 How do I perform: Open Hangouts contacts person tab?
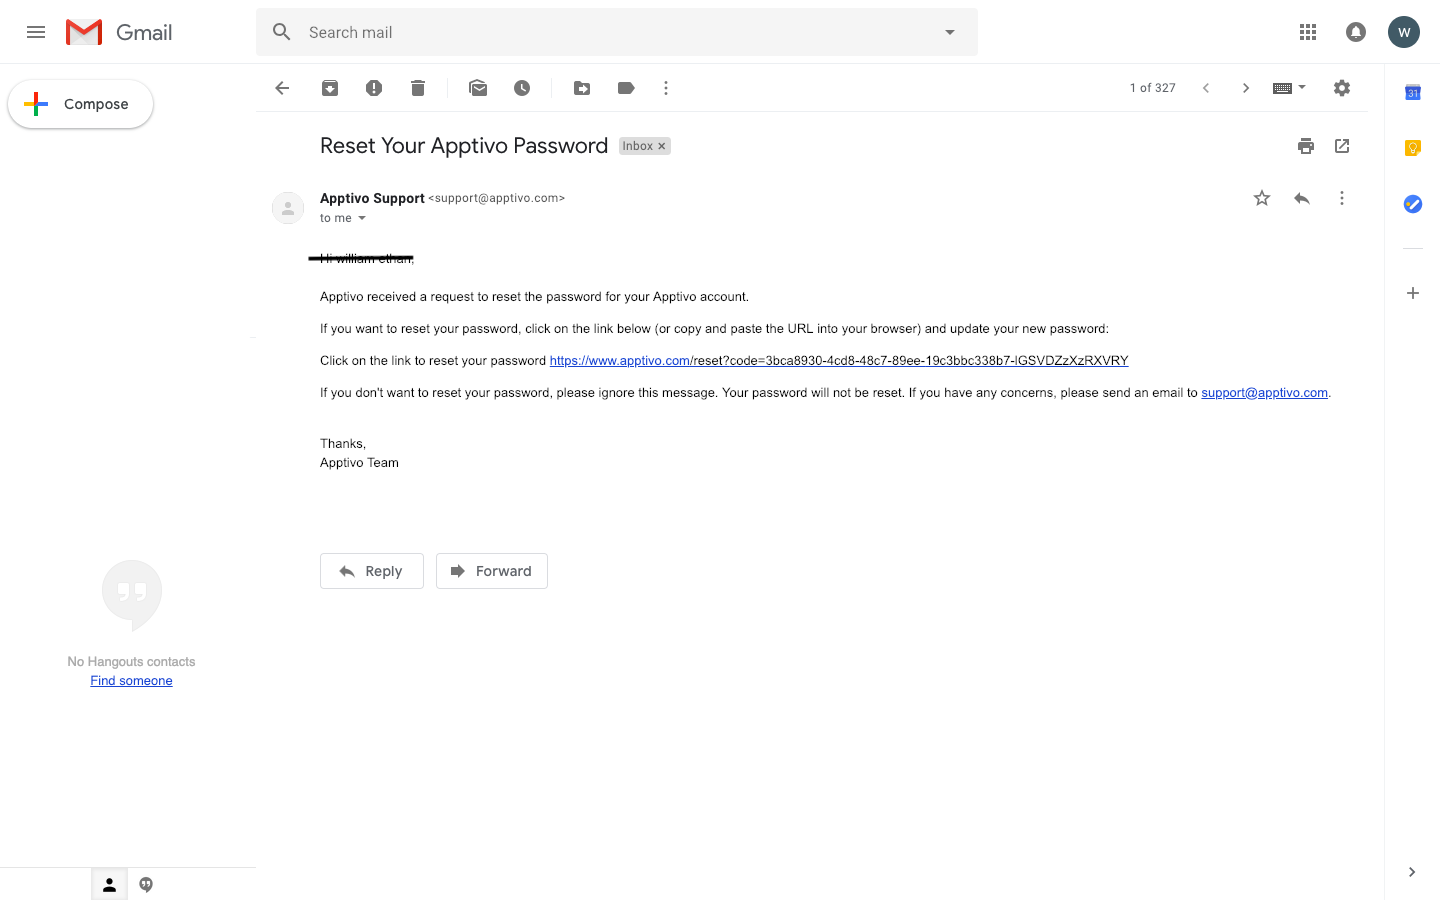click(x=110, y=885)
